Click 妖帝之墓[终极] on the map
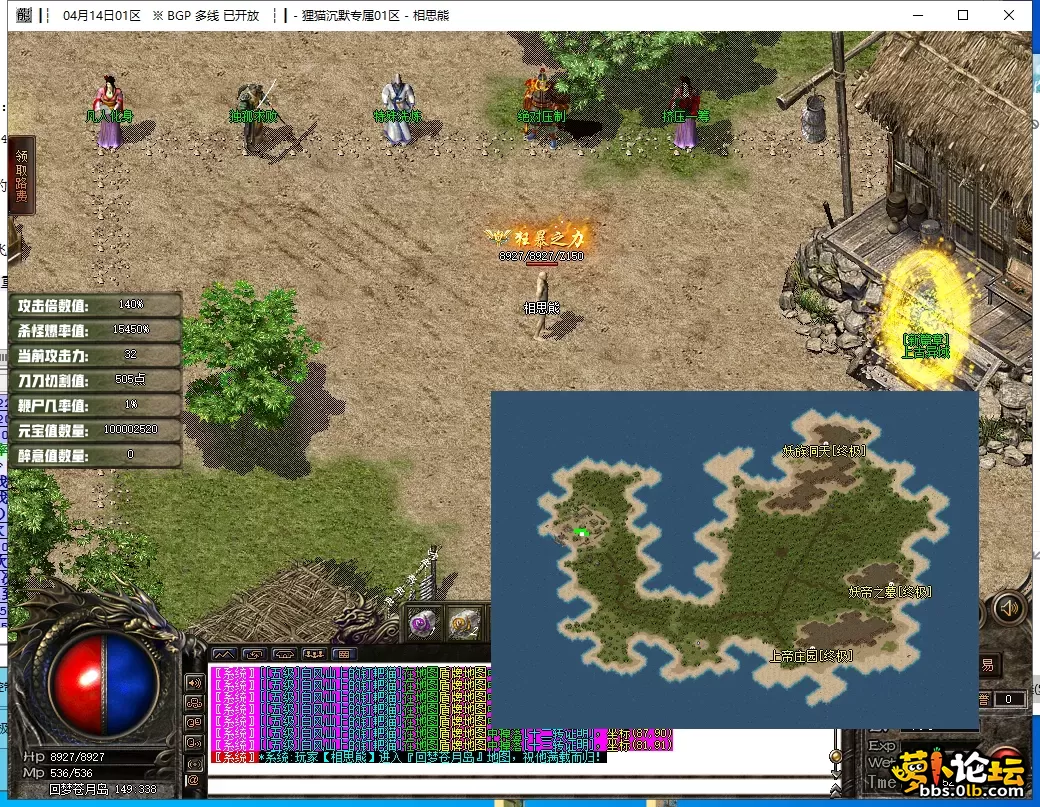The image size is (1040, 807). (x=890, y=591)
